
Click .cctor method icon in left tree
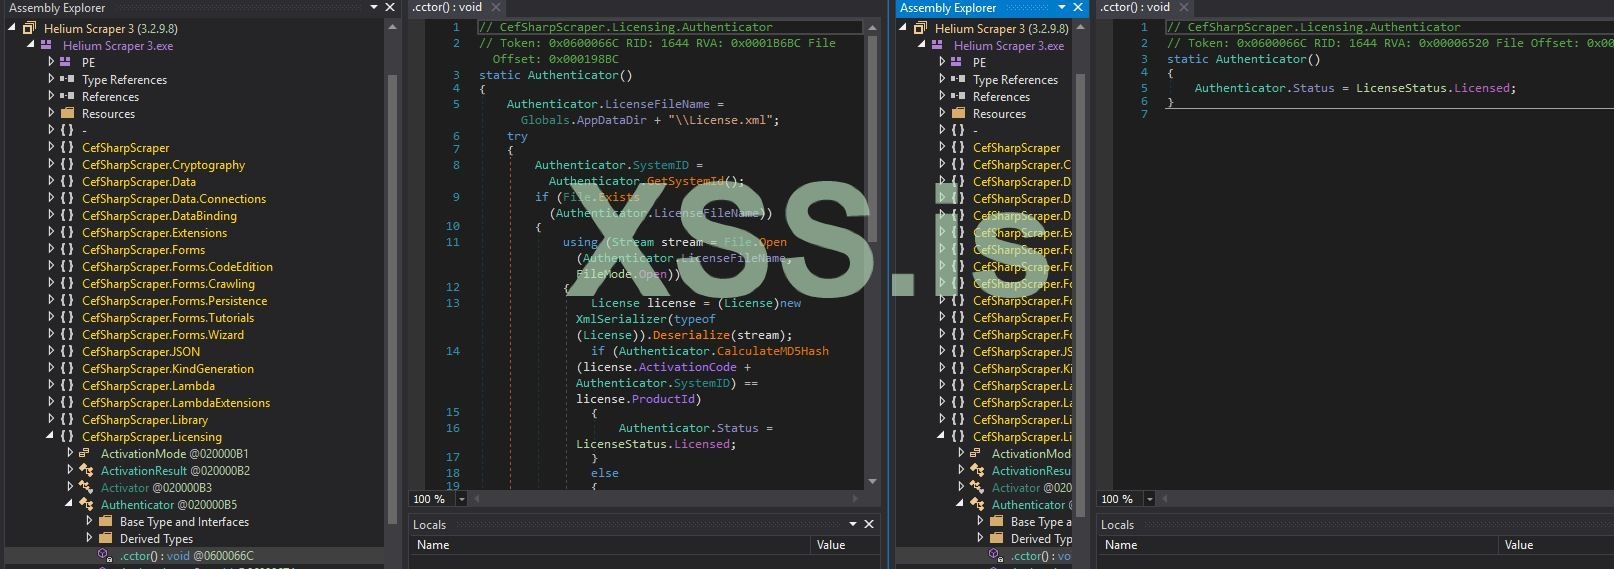[x=105, y=555]
